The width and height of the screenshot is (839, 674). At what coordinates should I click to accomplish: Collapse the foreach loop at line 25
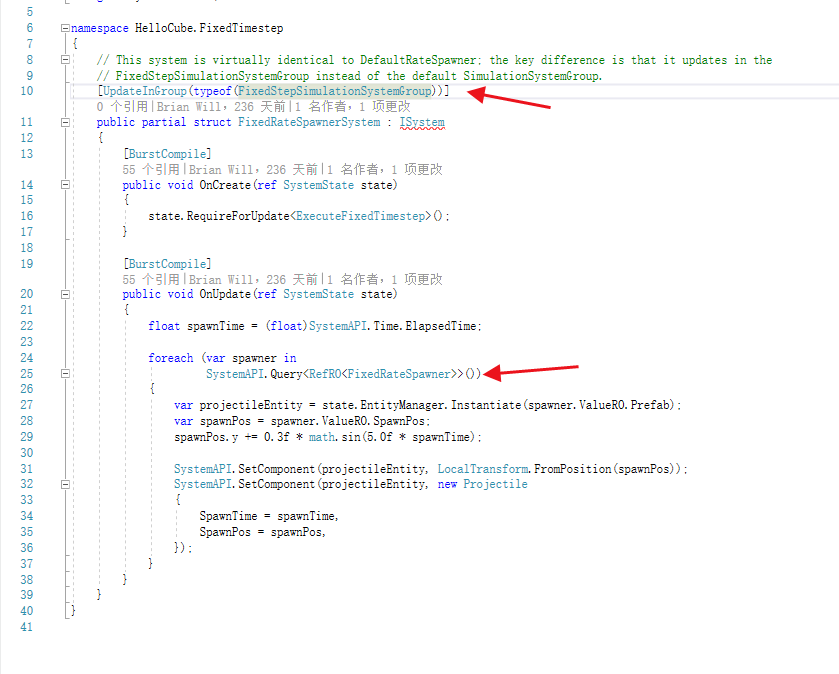(x=65, y=374)
